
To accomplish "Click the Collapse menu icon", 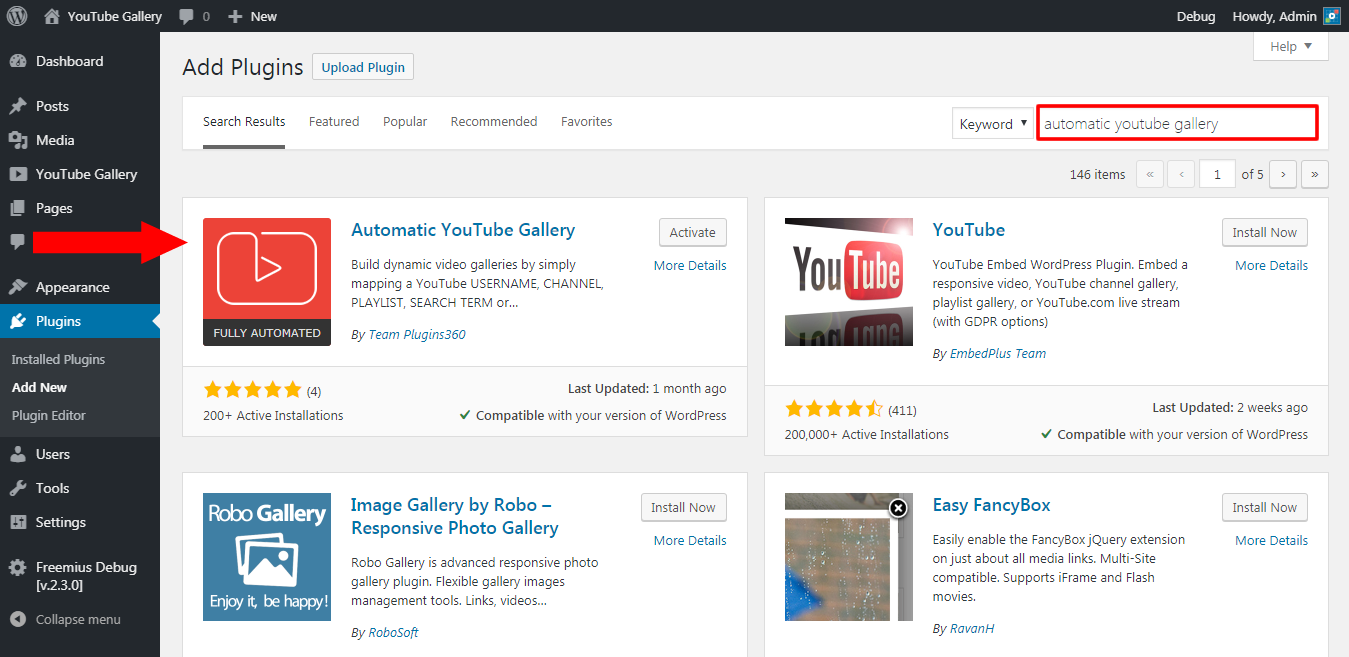I will [x=18, y=619].
